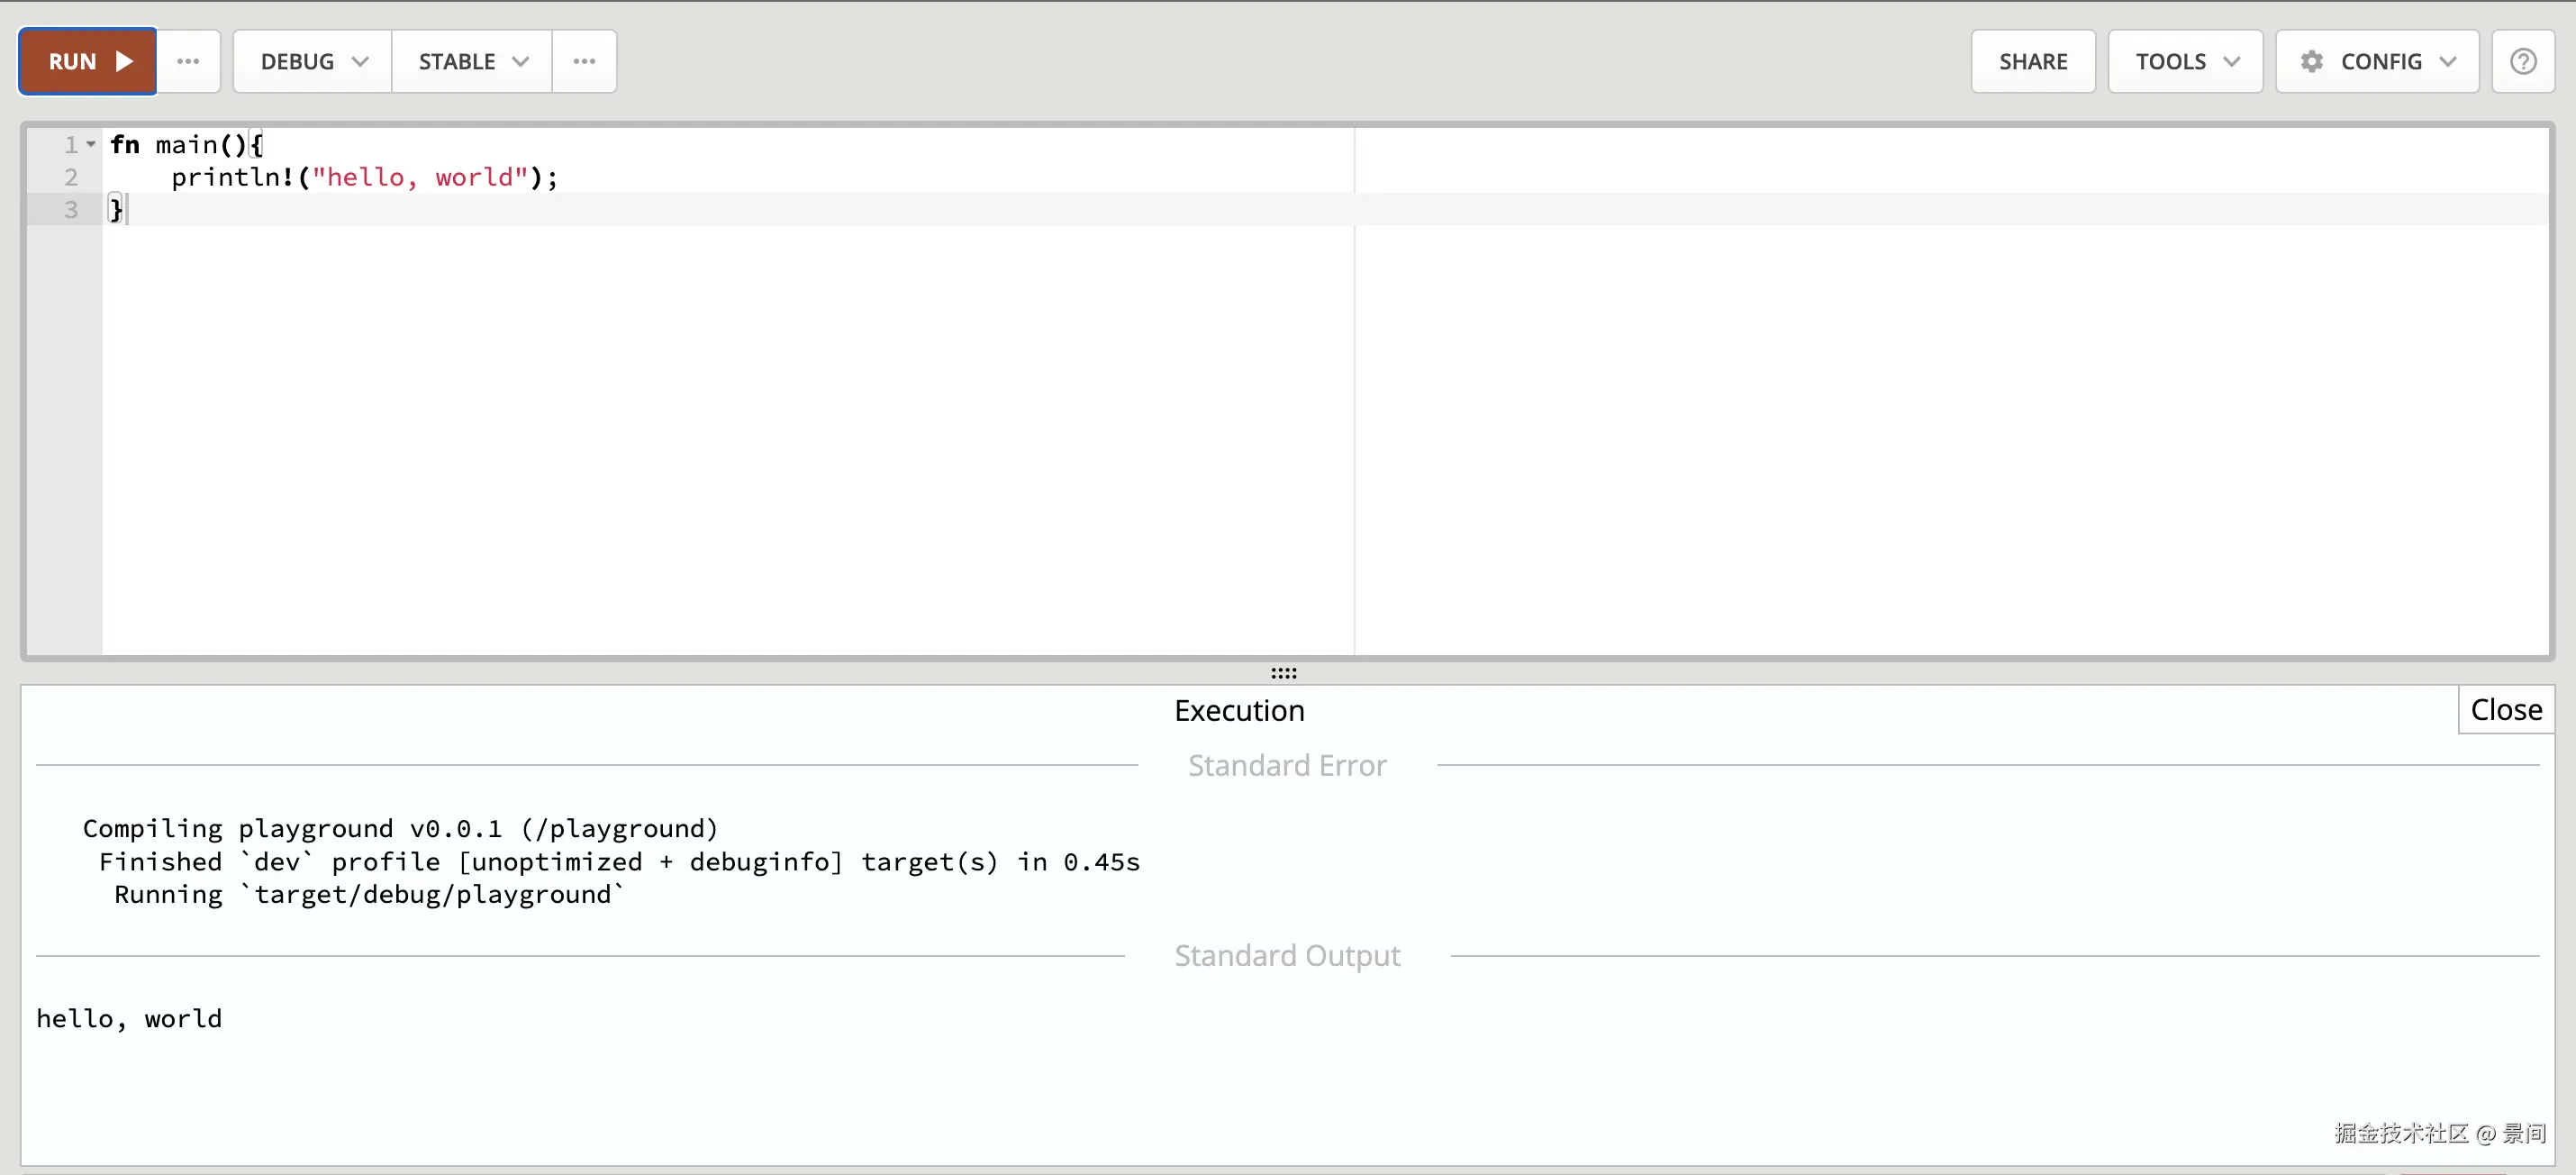Click the RUN play button
The width and height of the screenshot is (2576, 1175).
(x=88, y=61)
